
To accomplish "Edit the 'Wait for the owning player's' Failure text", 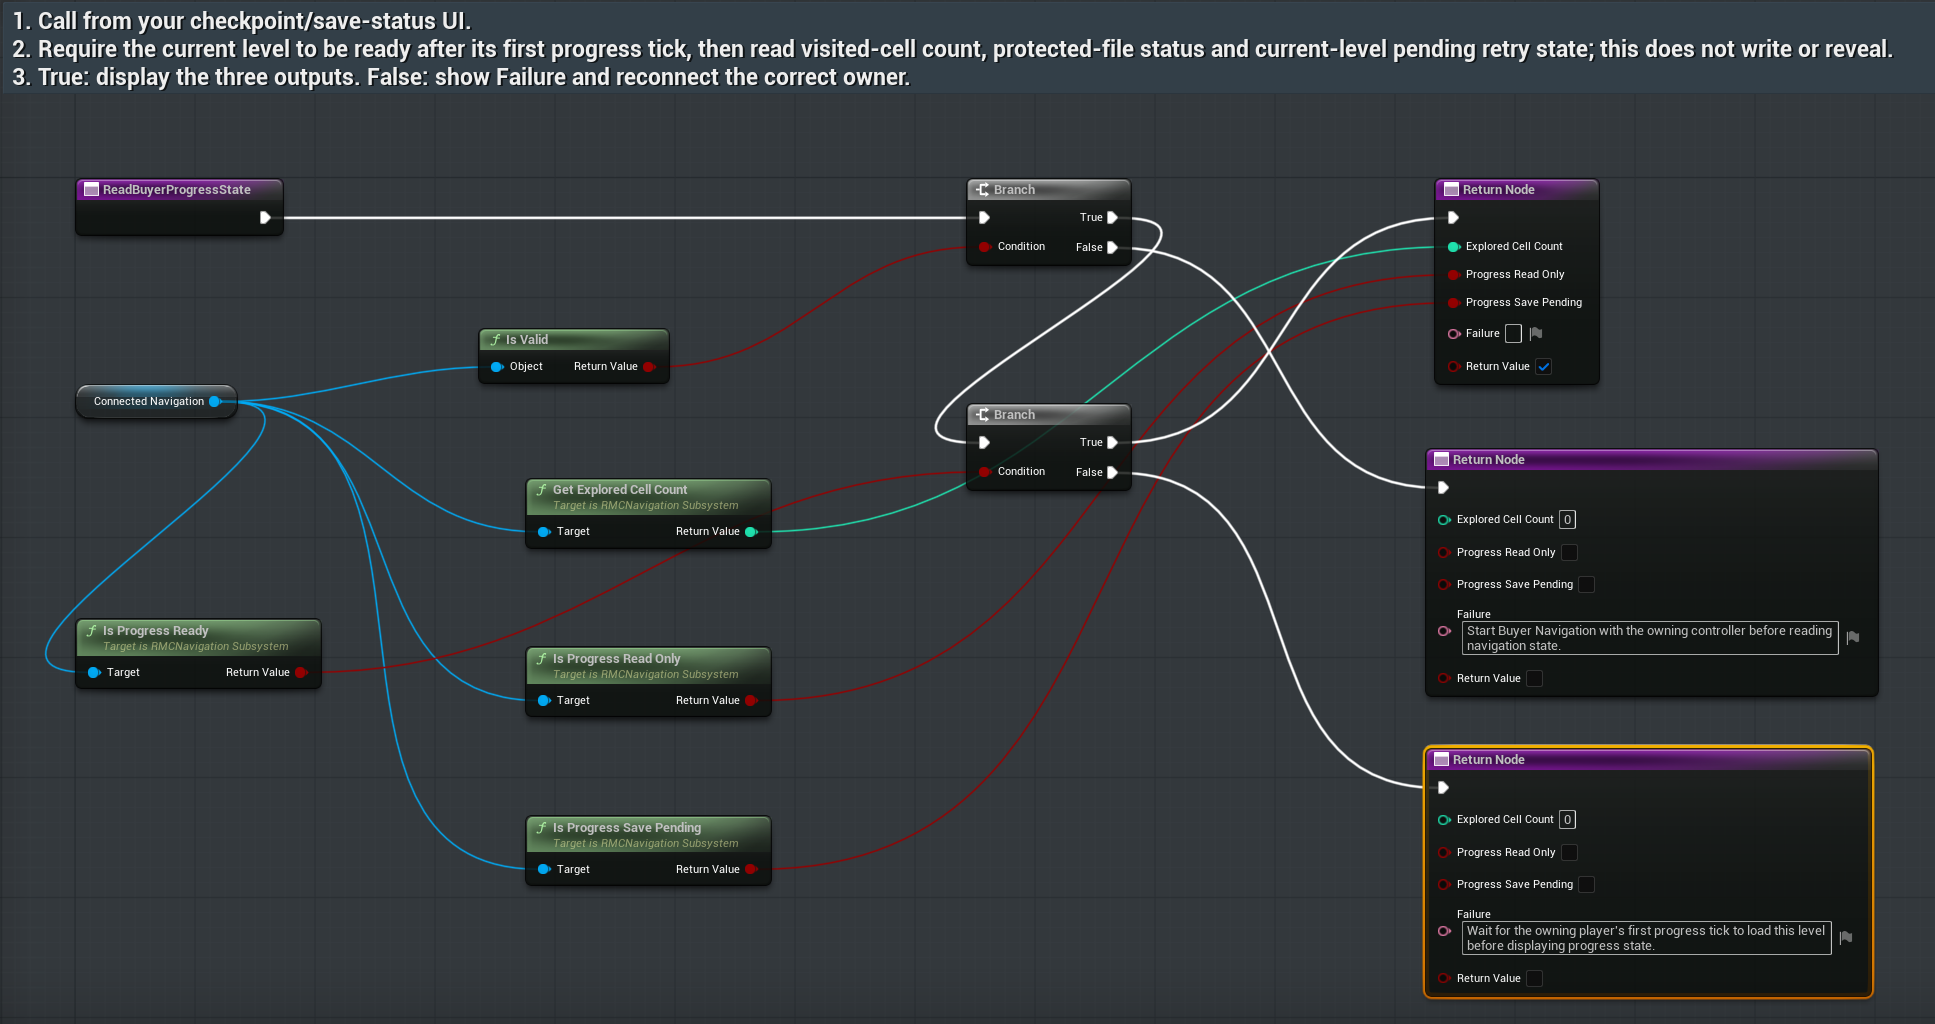I will [x=1646, y=938].
